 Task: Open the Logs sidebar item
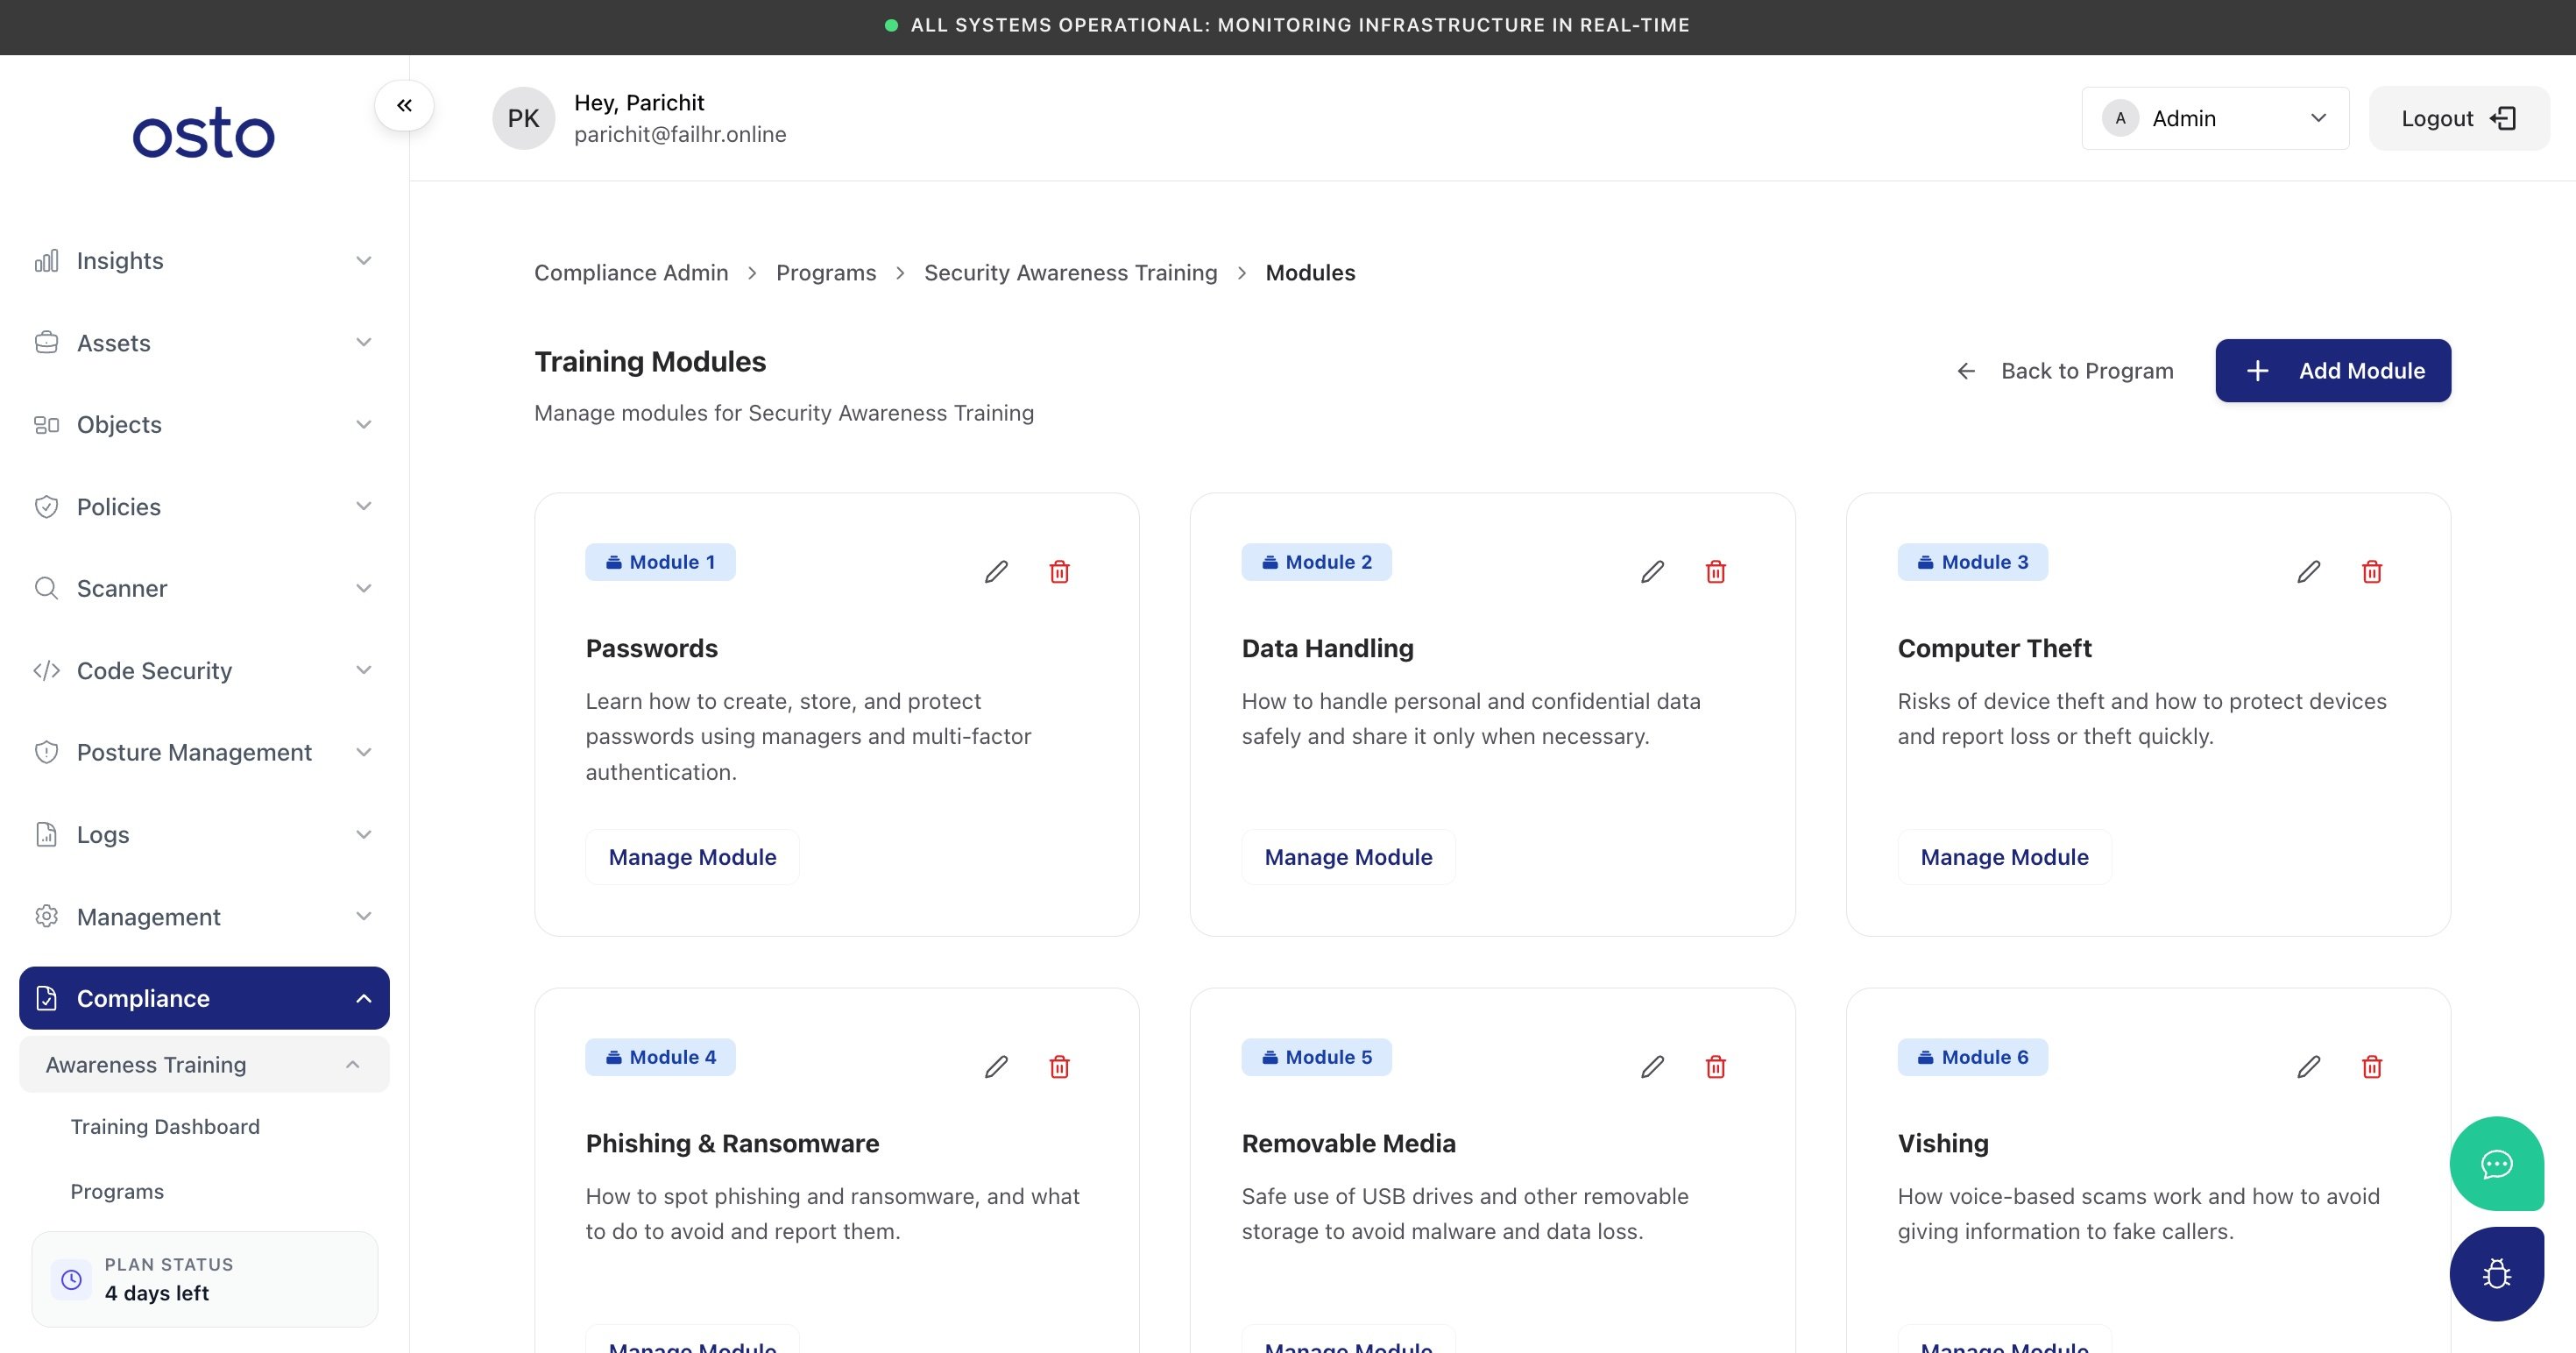point(204,834)
